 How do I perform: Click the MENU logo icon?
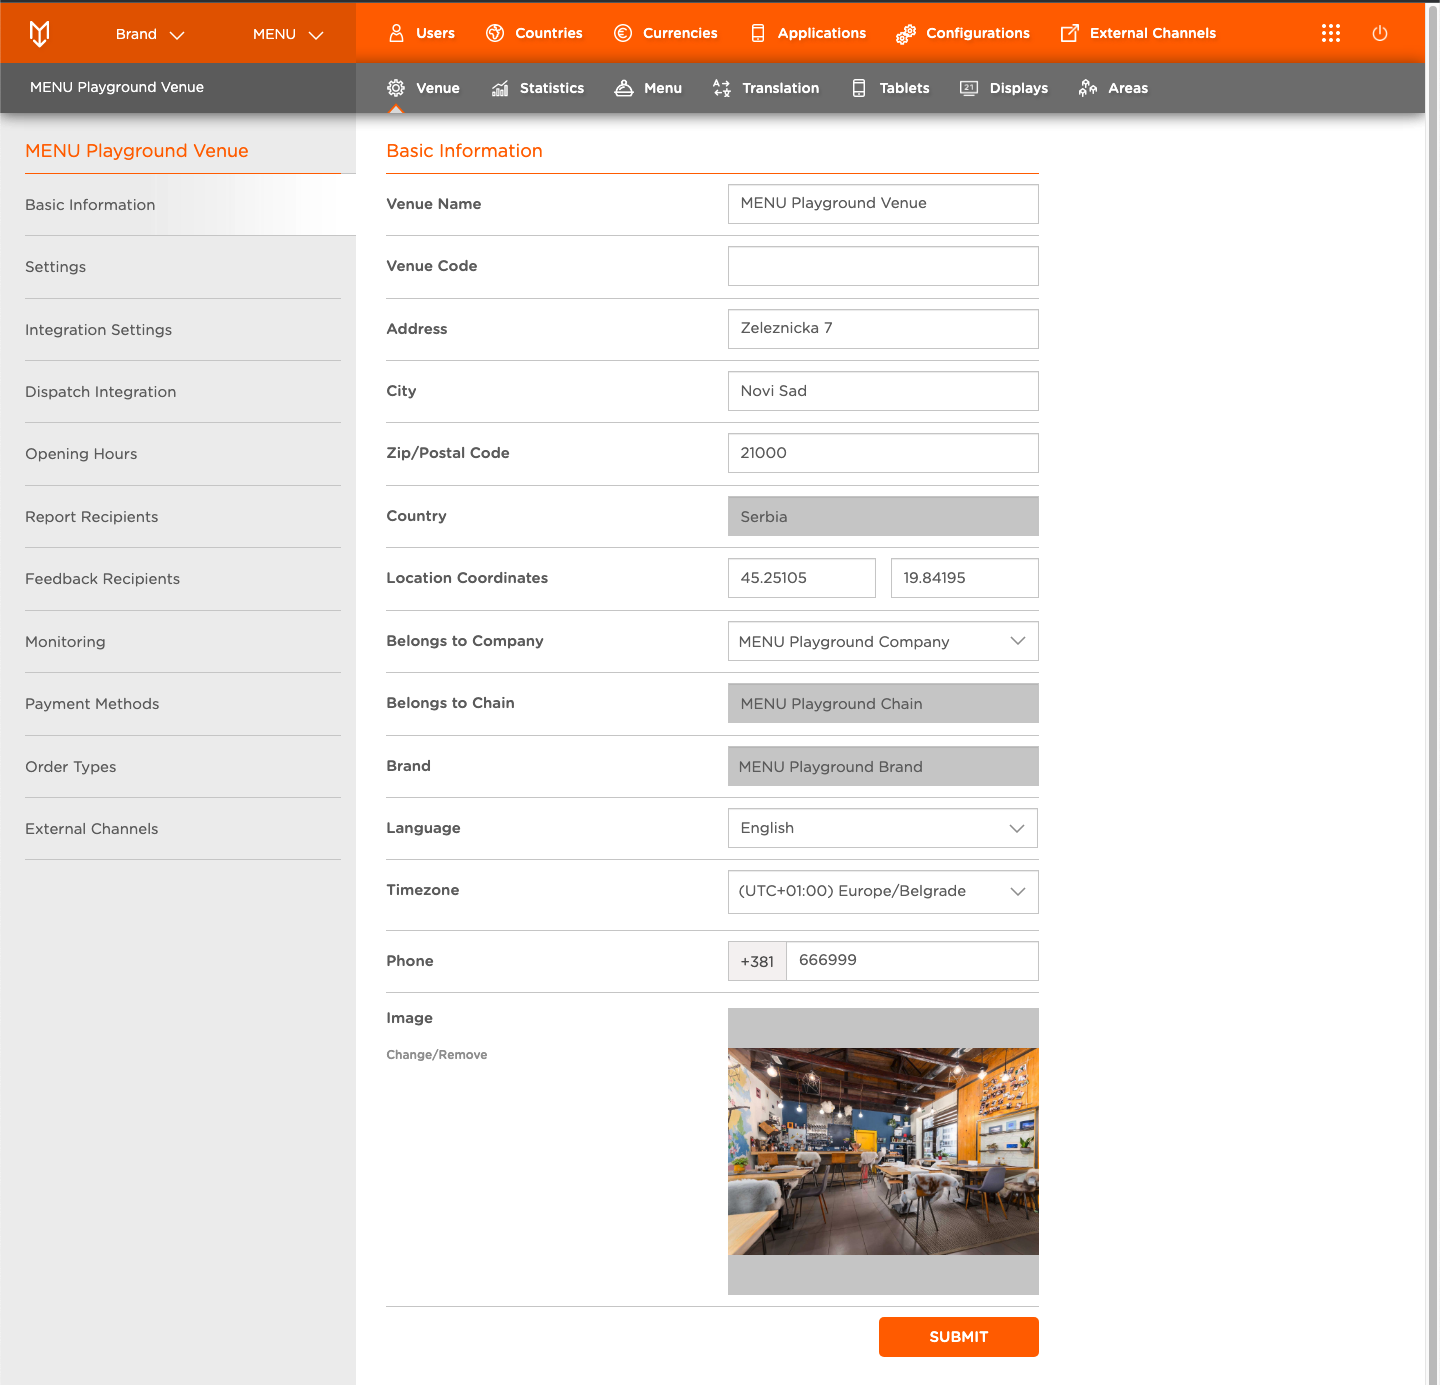[x=39, y=34]
